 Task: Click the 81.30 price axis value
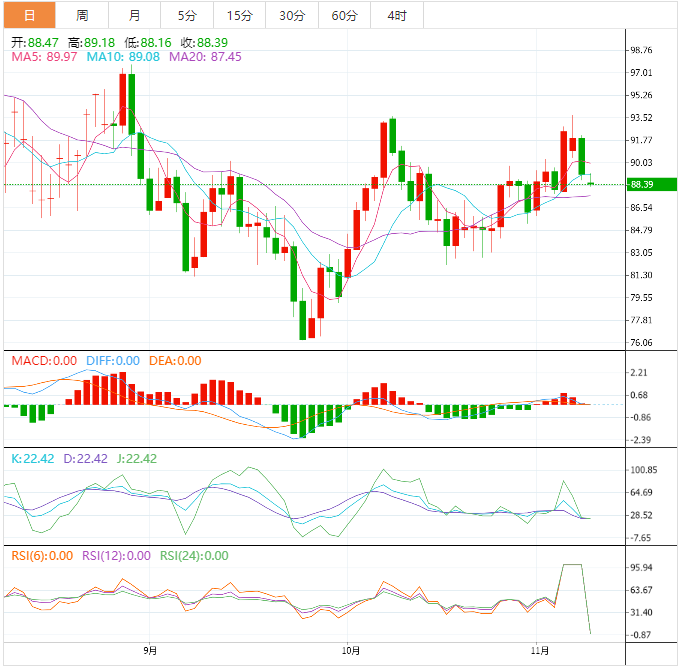pyautogui.click(x=641, y=275)
